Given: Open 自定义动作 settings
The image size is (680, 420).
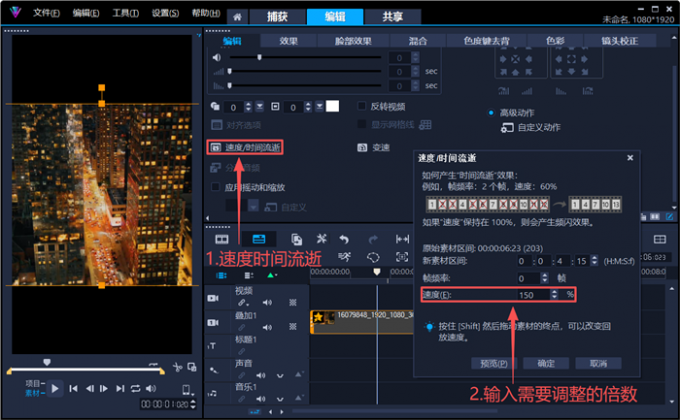Looking at the screenshot, I should (530, 128).
